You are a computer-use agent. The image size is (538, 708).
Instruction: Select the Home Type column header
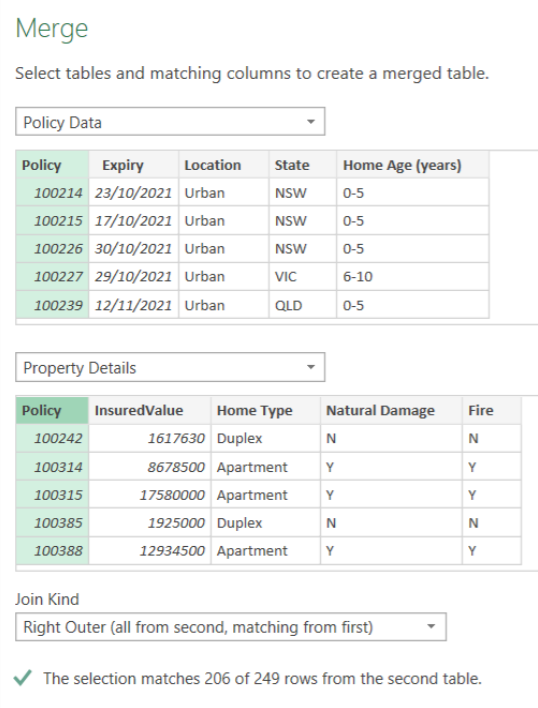point(266,410)
